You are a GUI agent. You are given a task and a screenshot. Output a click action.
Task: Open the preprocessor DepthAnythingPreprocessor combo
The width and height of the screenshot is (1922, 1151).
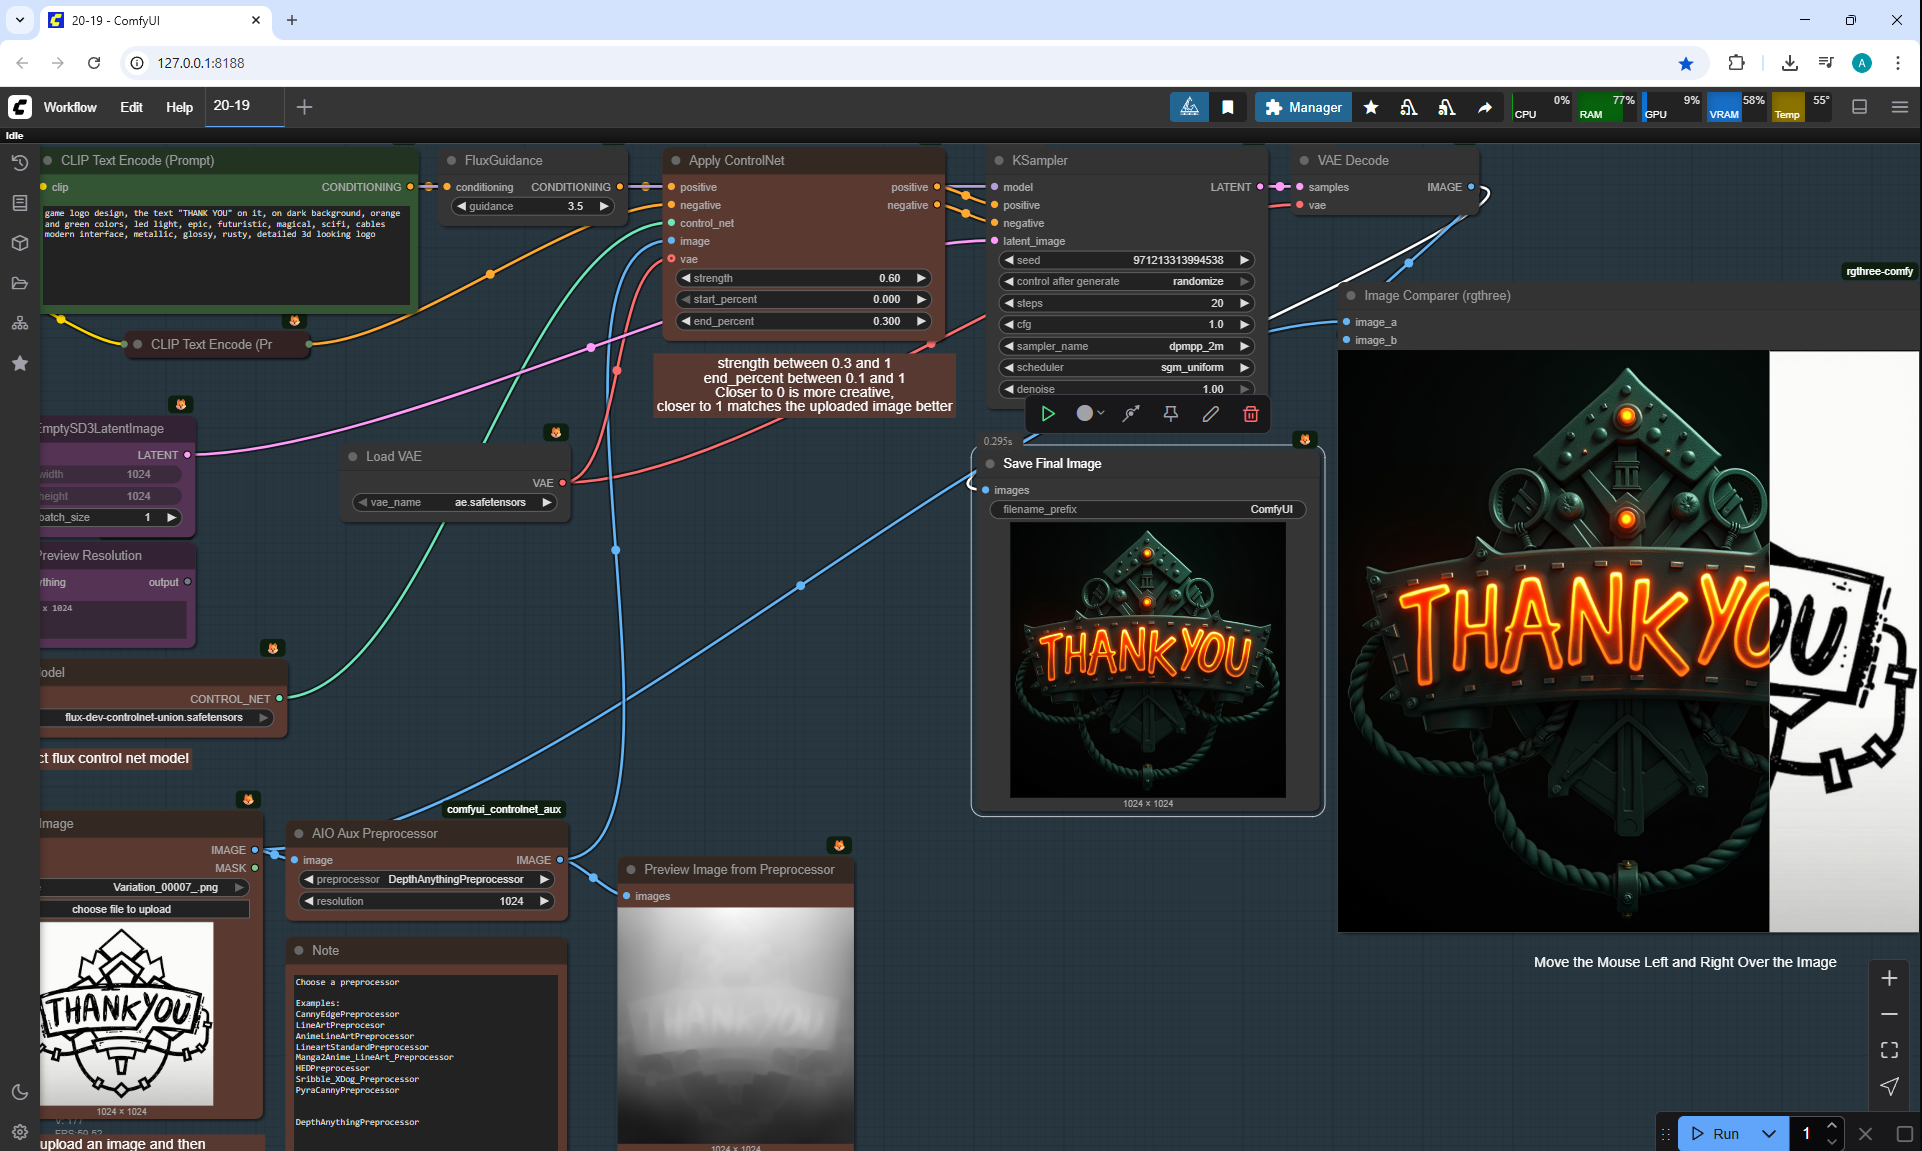pos(427,879)
